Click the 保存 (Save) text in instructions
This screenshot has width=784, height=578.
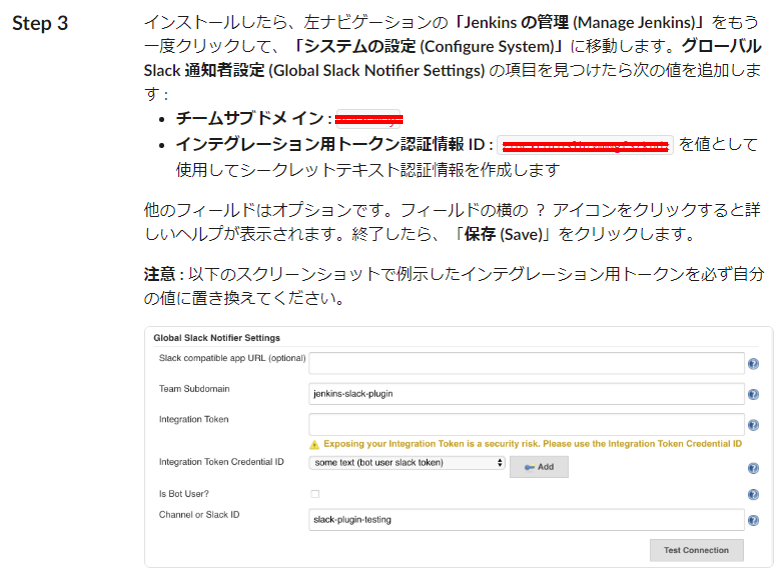pyautogui.click(x=503, y=234)
